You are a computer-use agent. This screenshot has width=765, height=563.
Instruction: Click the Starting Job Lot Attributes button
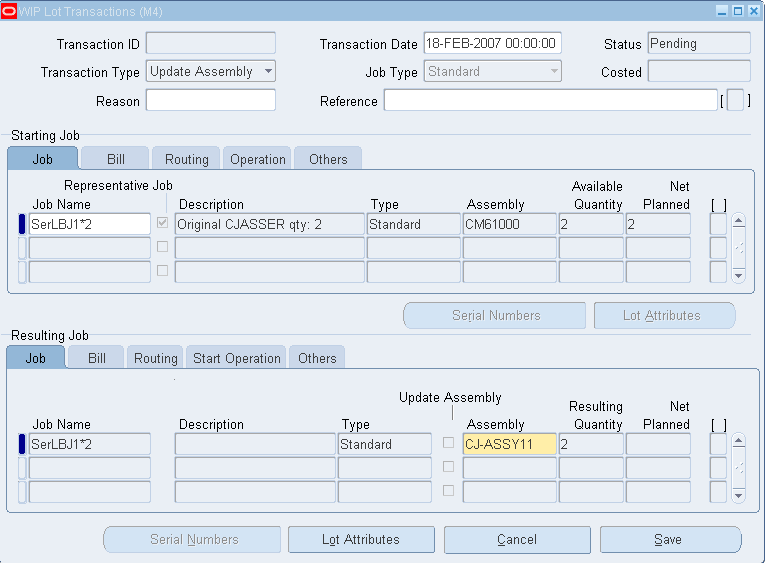coord(664,315)
